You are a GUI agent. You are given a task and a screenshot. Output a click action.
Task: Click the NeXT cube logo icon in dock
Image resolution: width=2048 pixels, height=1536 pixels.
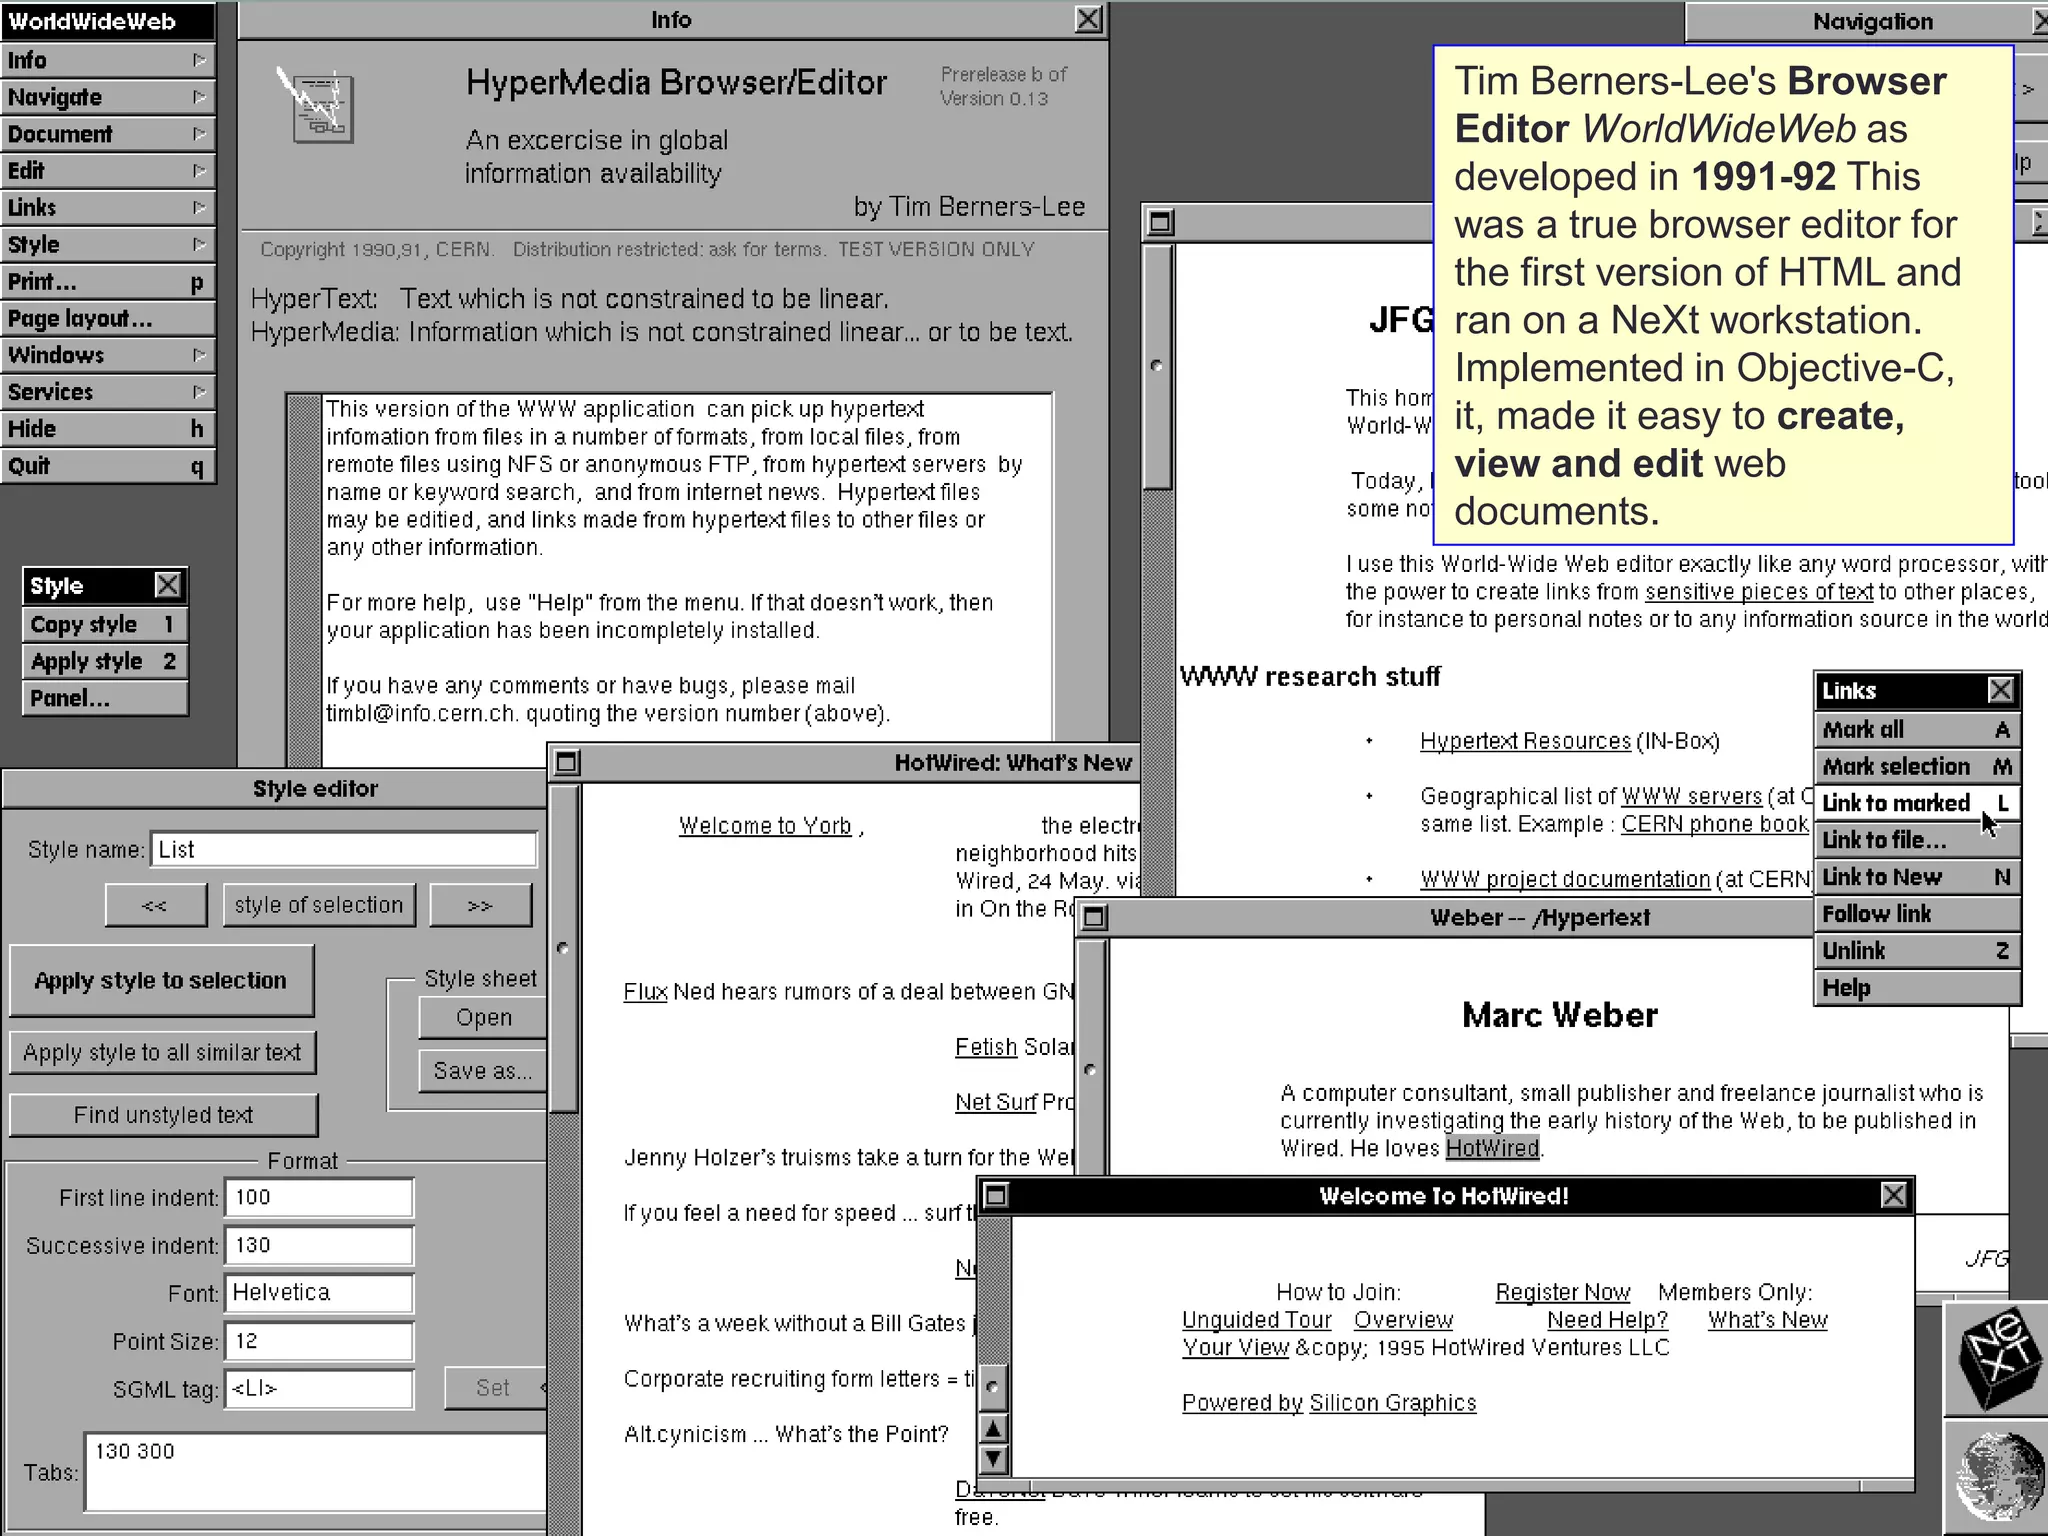(x=1997, y=1358)
